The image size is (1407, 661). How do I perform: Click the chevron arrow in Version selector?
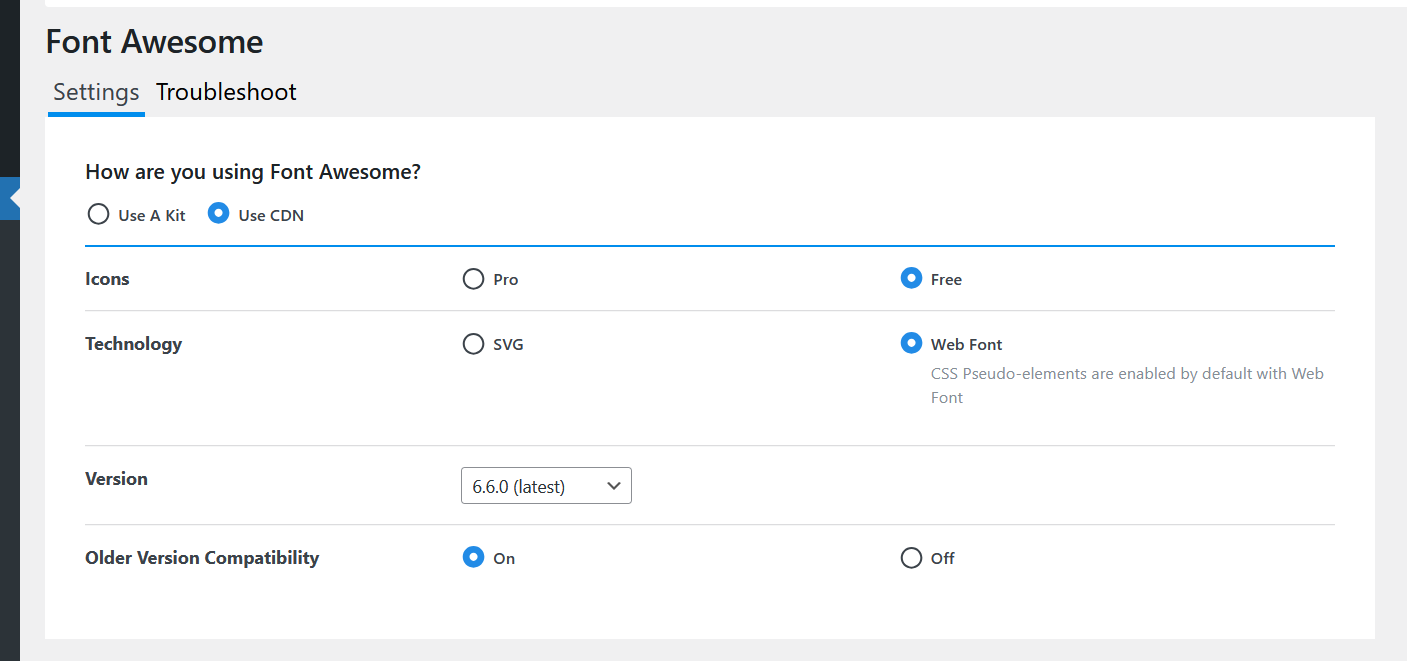(614, 486)
